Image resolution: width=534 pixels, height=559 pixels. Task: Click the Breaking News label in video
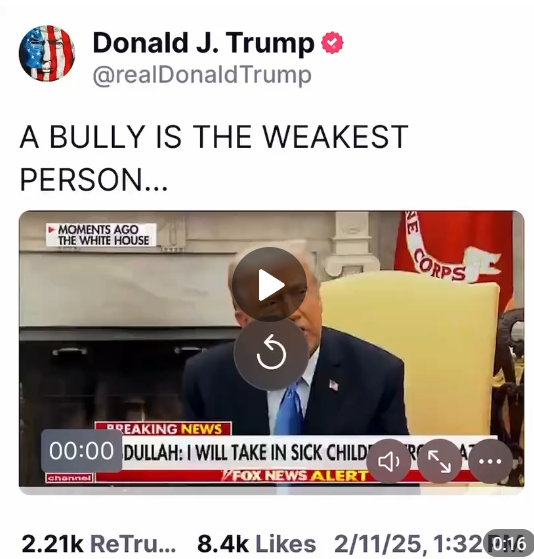[x=163, y=428]
